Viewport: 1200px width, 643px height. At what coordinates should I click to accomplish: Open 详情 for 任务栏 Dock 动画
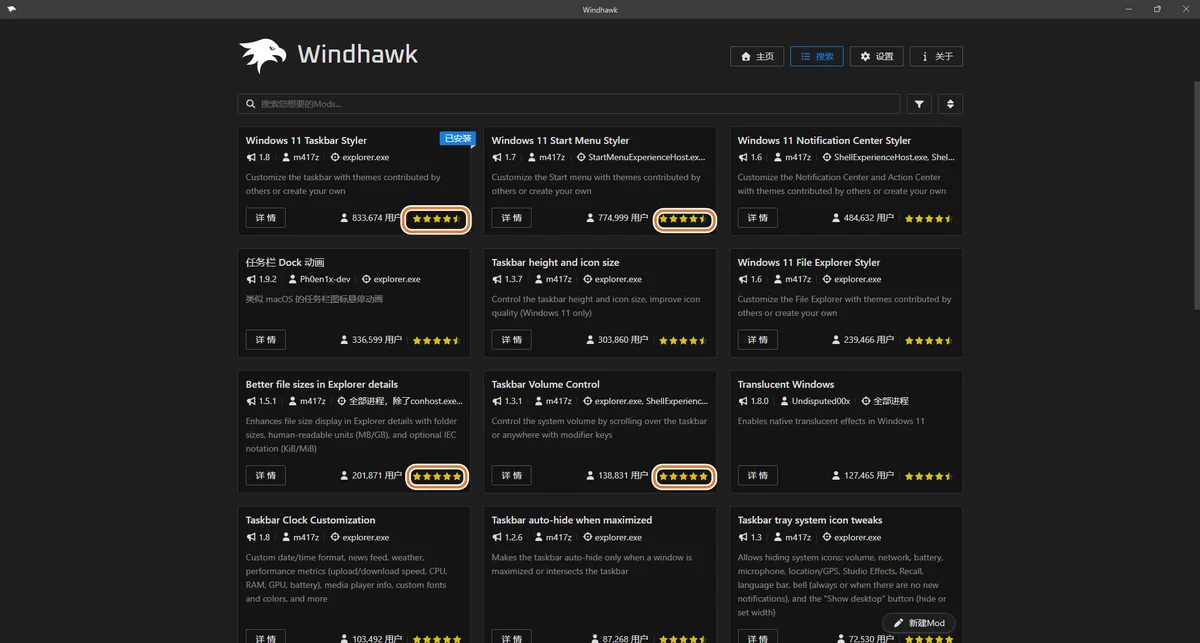(266, 340)
